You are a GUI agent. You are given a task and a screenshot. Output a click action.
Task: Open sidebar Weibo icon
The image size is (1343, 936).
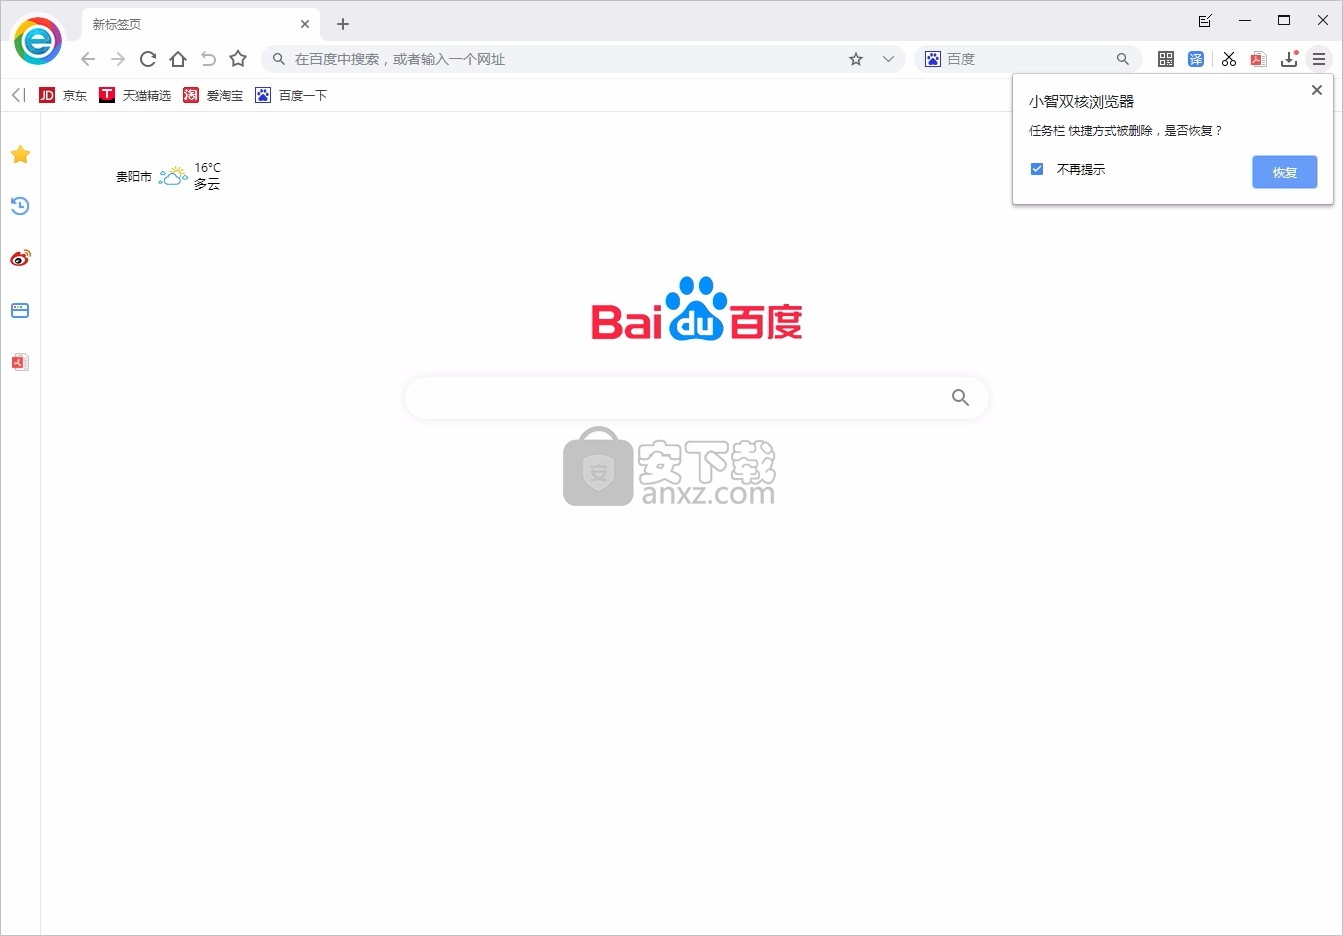click(20, 258)
